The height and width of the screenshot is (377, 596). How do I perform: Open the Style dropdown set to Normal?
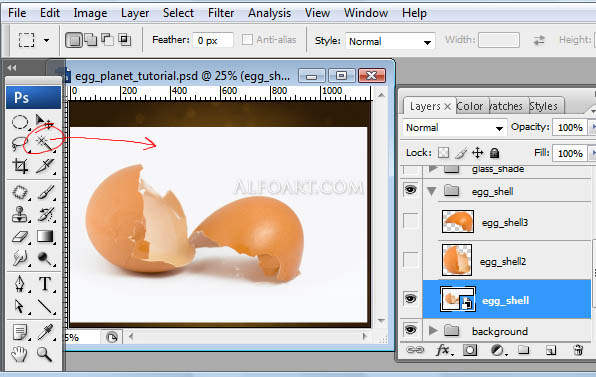click(x=390, y=41)
